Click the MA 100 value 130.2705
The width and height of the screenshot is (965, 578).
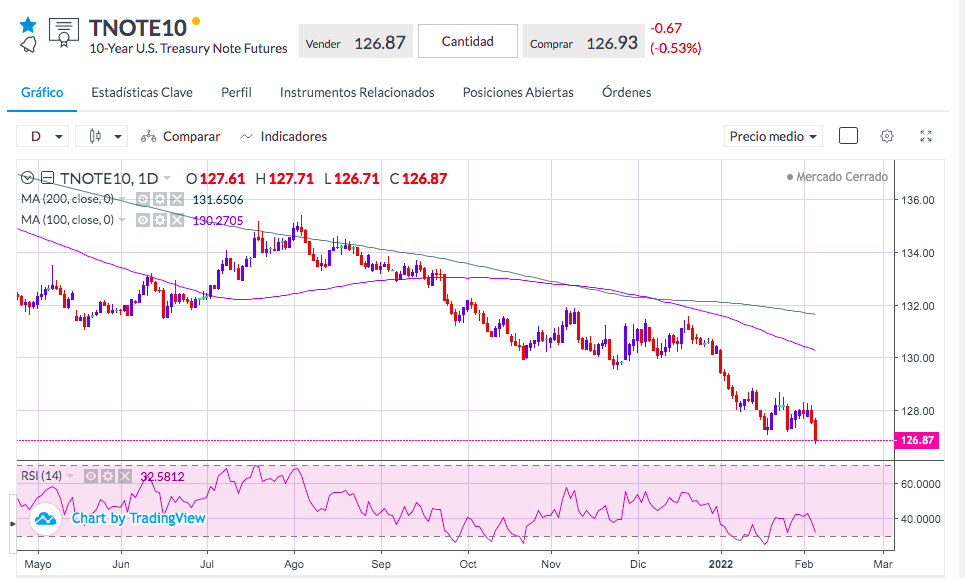tap(218, 220)
